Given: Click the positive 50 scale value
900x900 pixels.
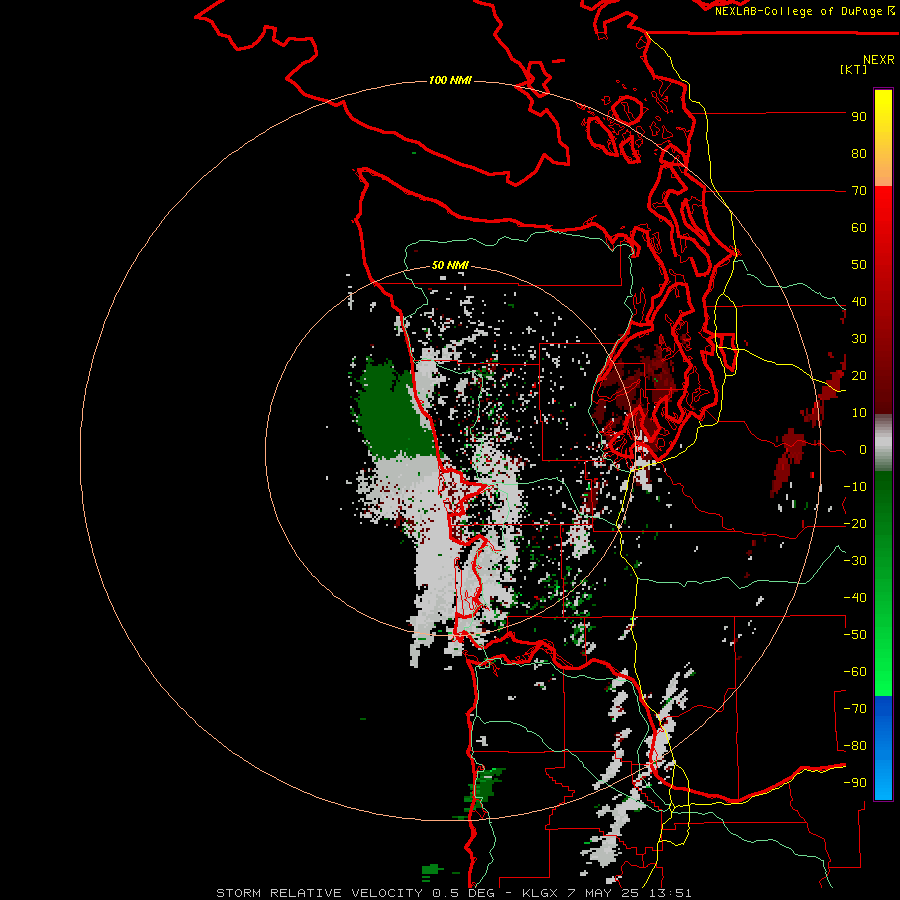Looking at the screenshot, I should point(859,265).
